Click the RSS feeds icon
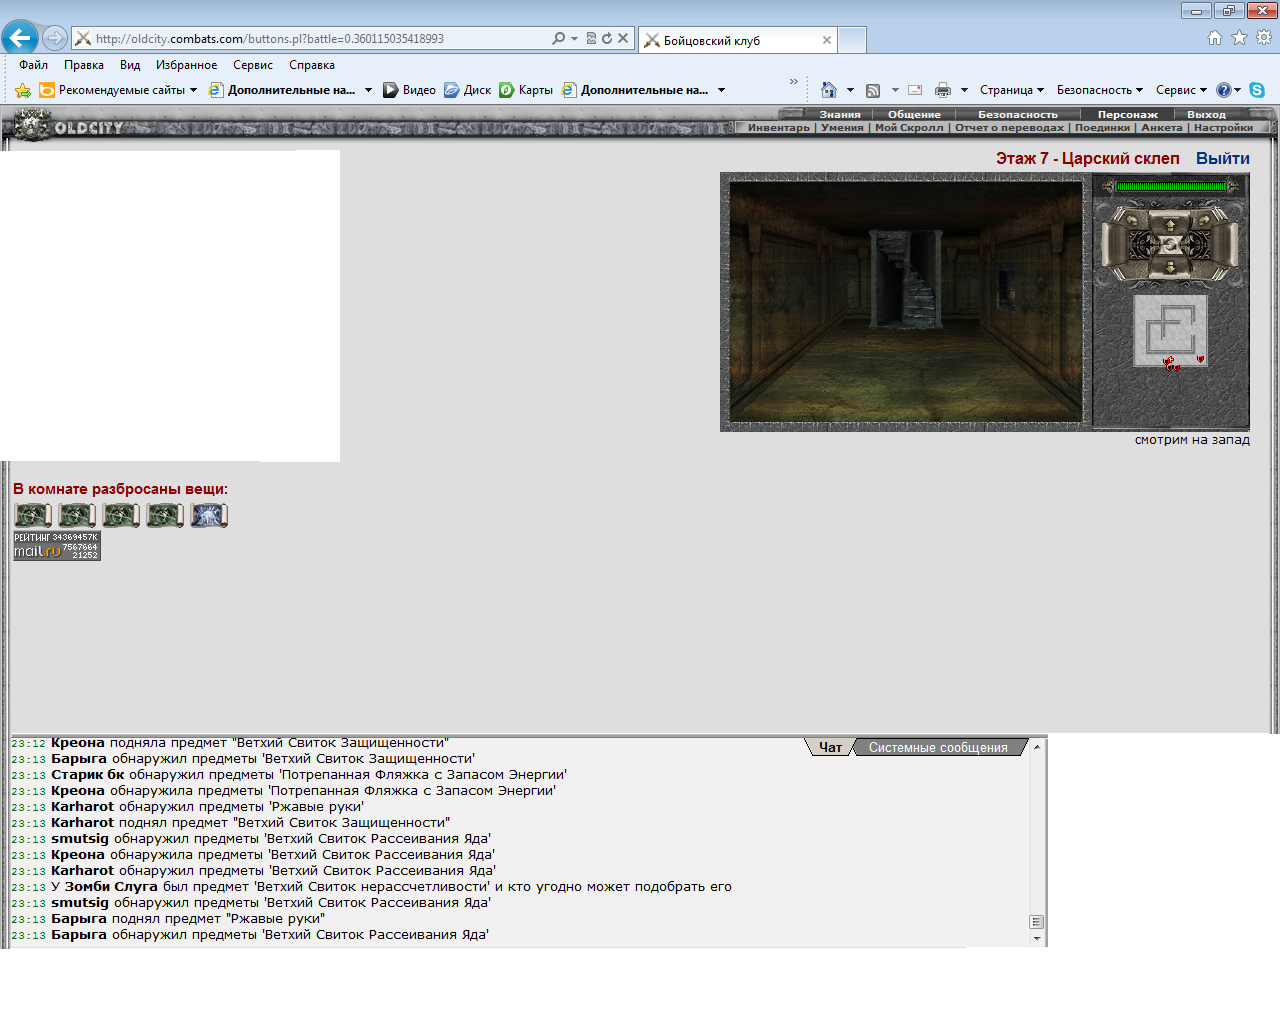Image resolution: width=1280 pixels, height=1024 pixels. 873,90
